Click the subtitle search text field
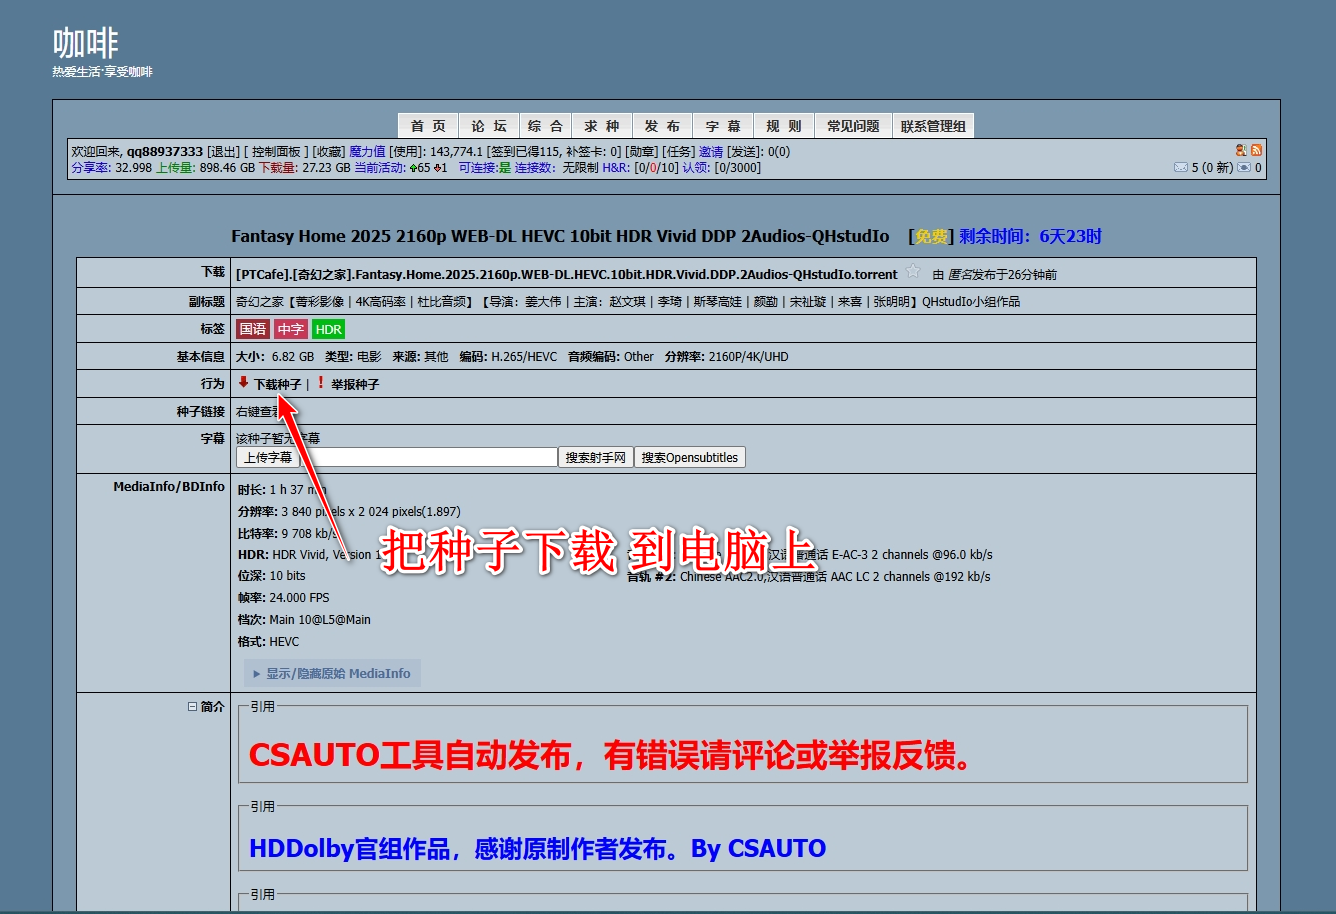 click(x=429, y=457)
